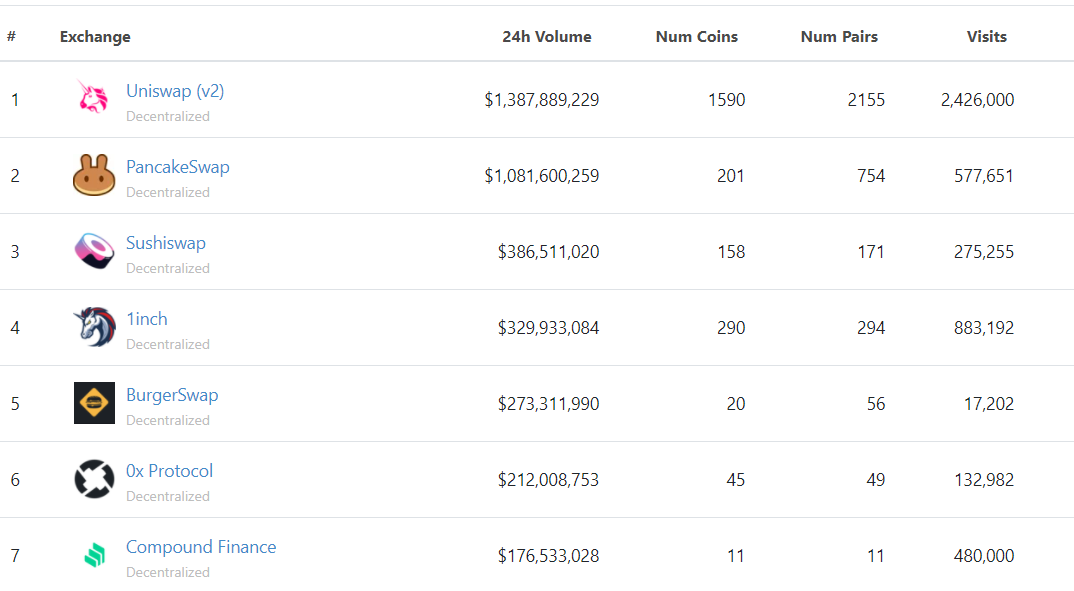Click the PancakeSwap bunny logo

[x=94, y=175]
